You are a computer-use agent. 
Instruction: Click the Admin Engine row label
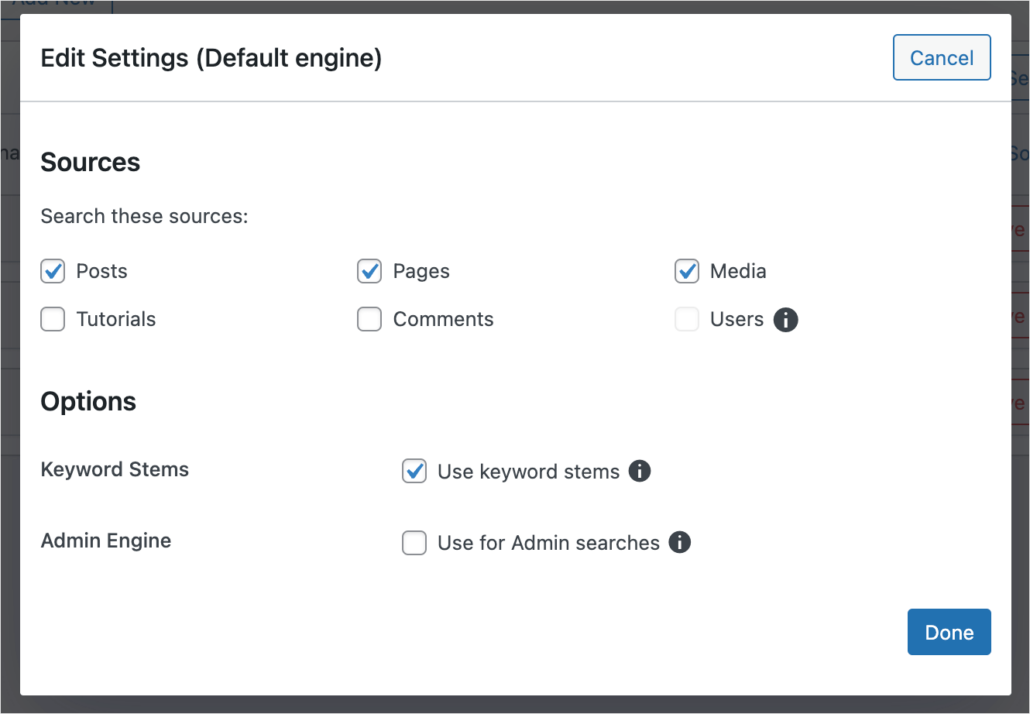click(106, 540)
